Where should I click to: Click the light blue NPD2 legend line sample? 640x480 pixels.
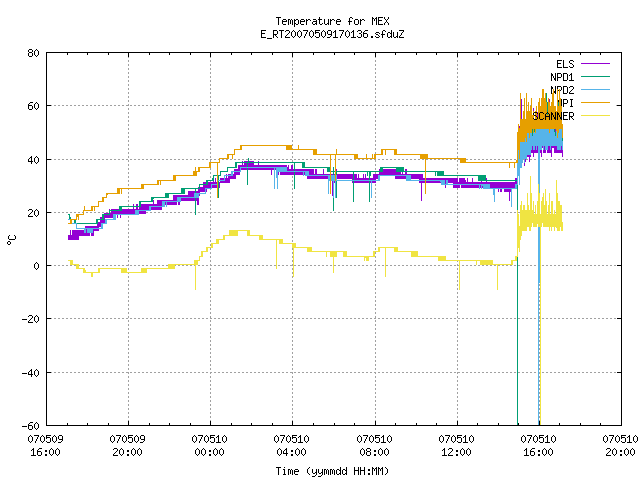tap(595, 89)
